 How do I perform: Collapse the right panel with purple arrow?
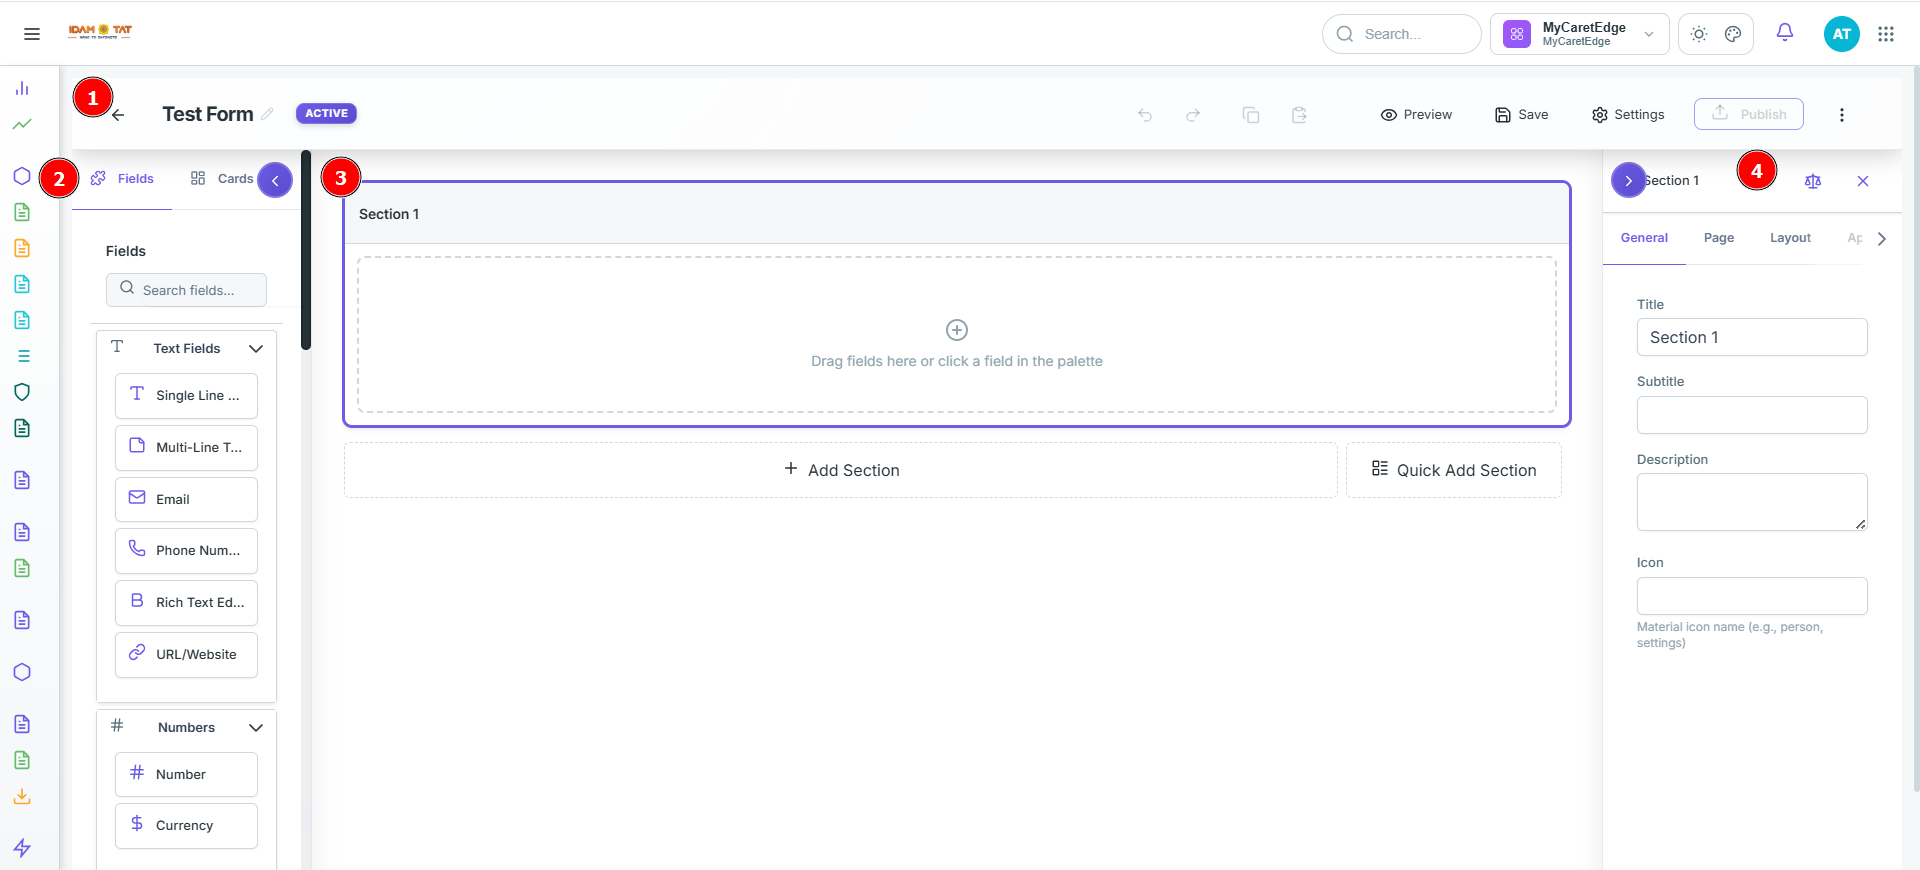1628,181
